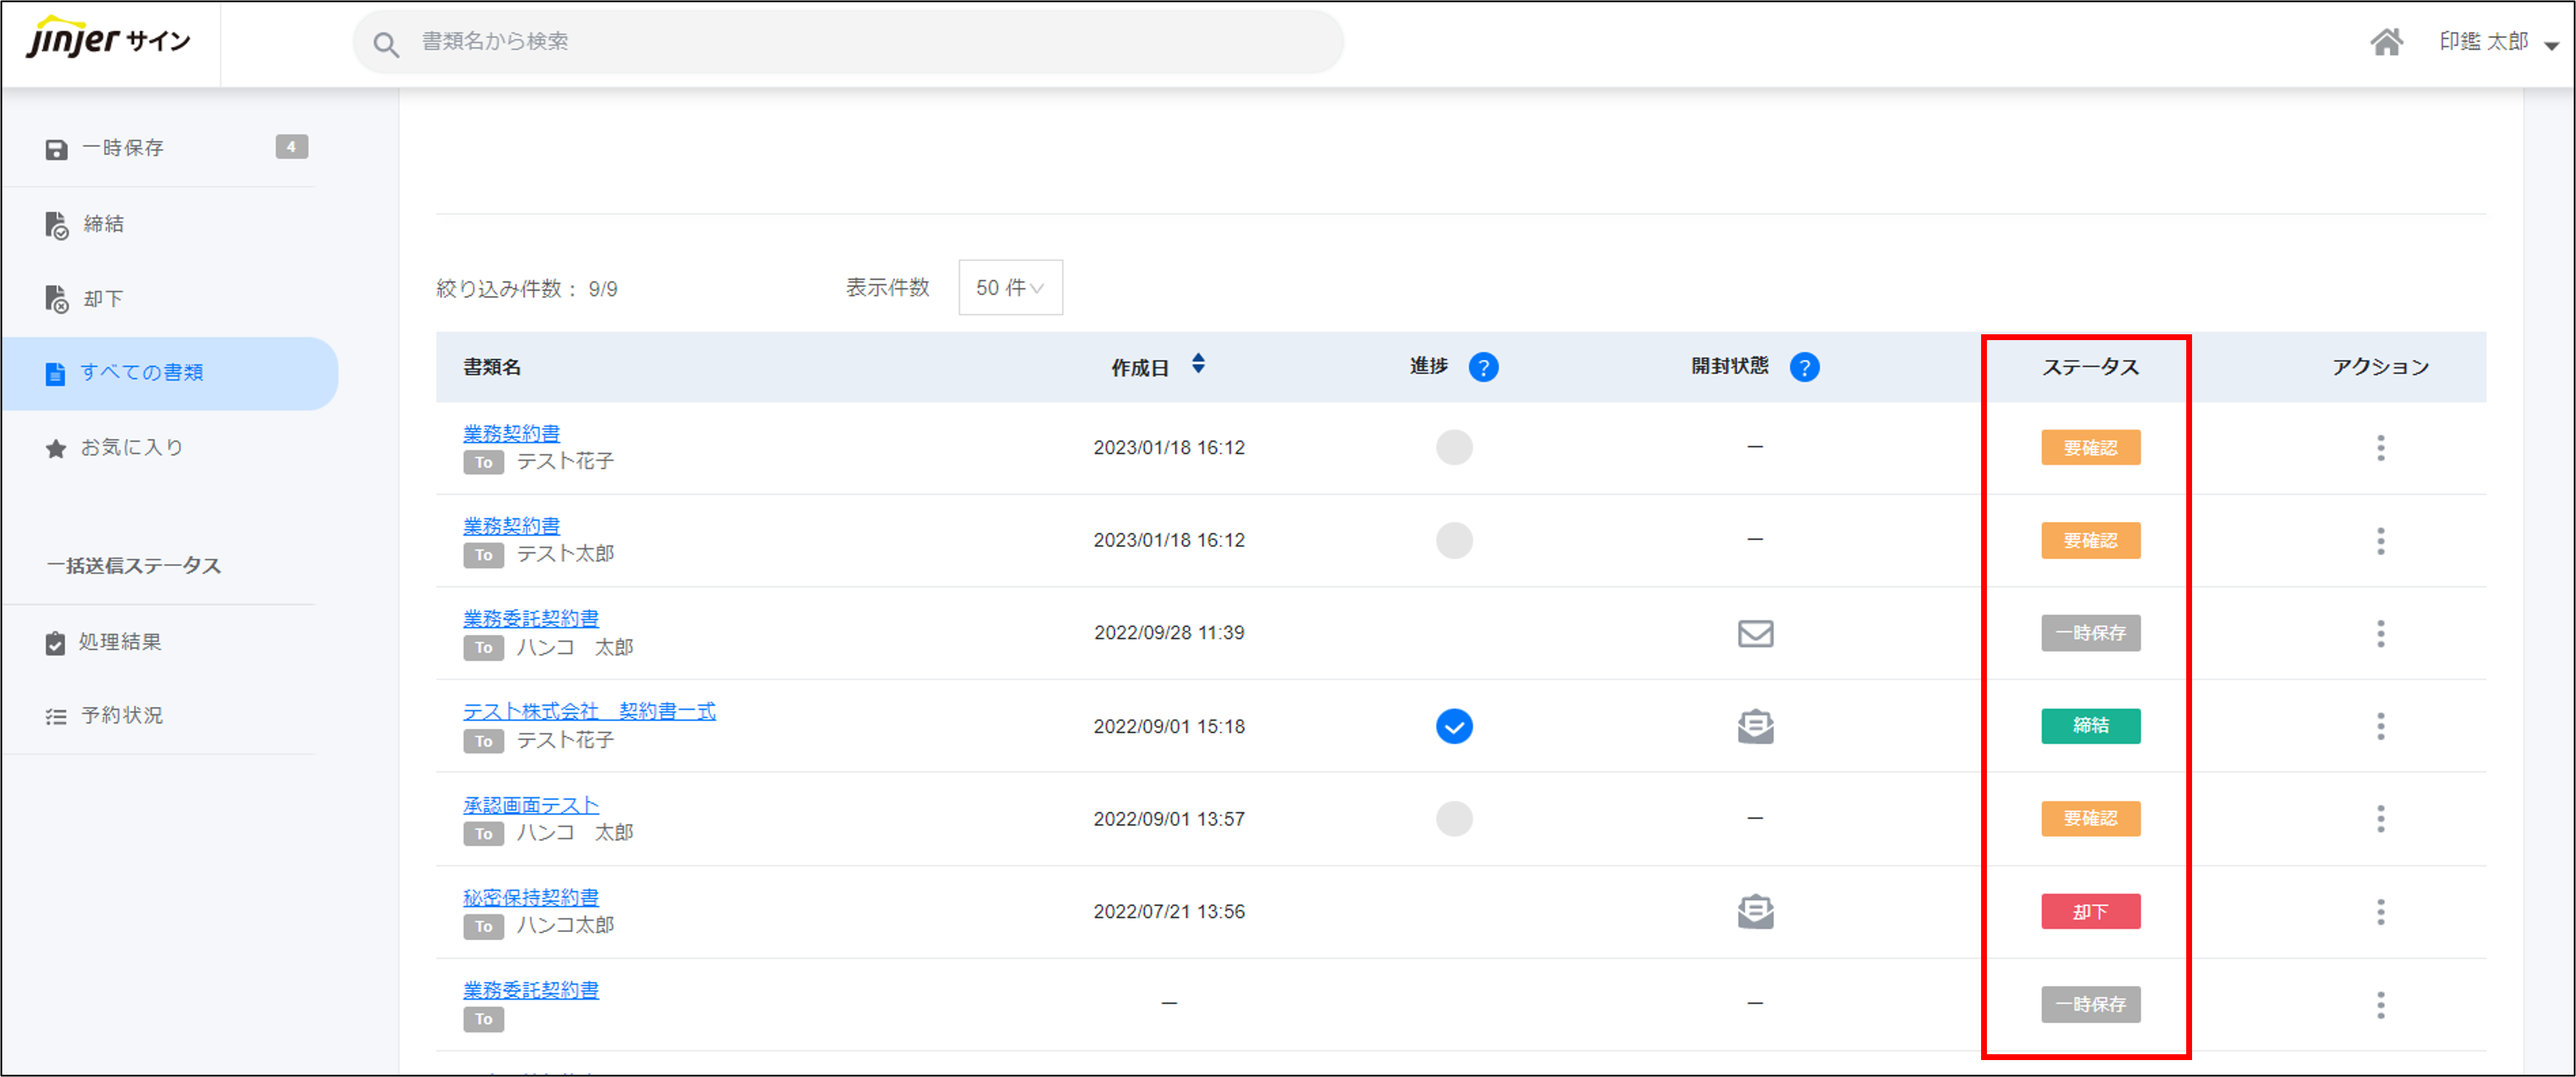Open the 表示件数 50 件 dropdown
This screenshot has height=1077, width=2576.
(x=1010, y=288)
